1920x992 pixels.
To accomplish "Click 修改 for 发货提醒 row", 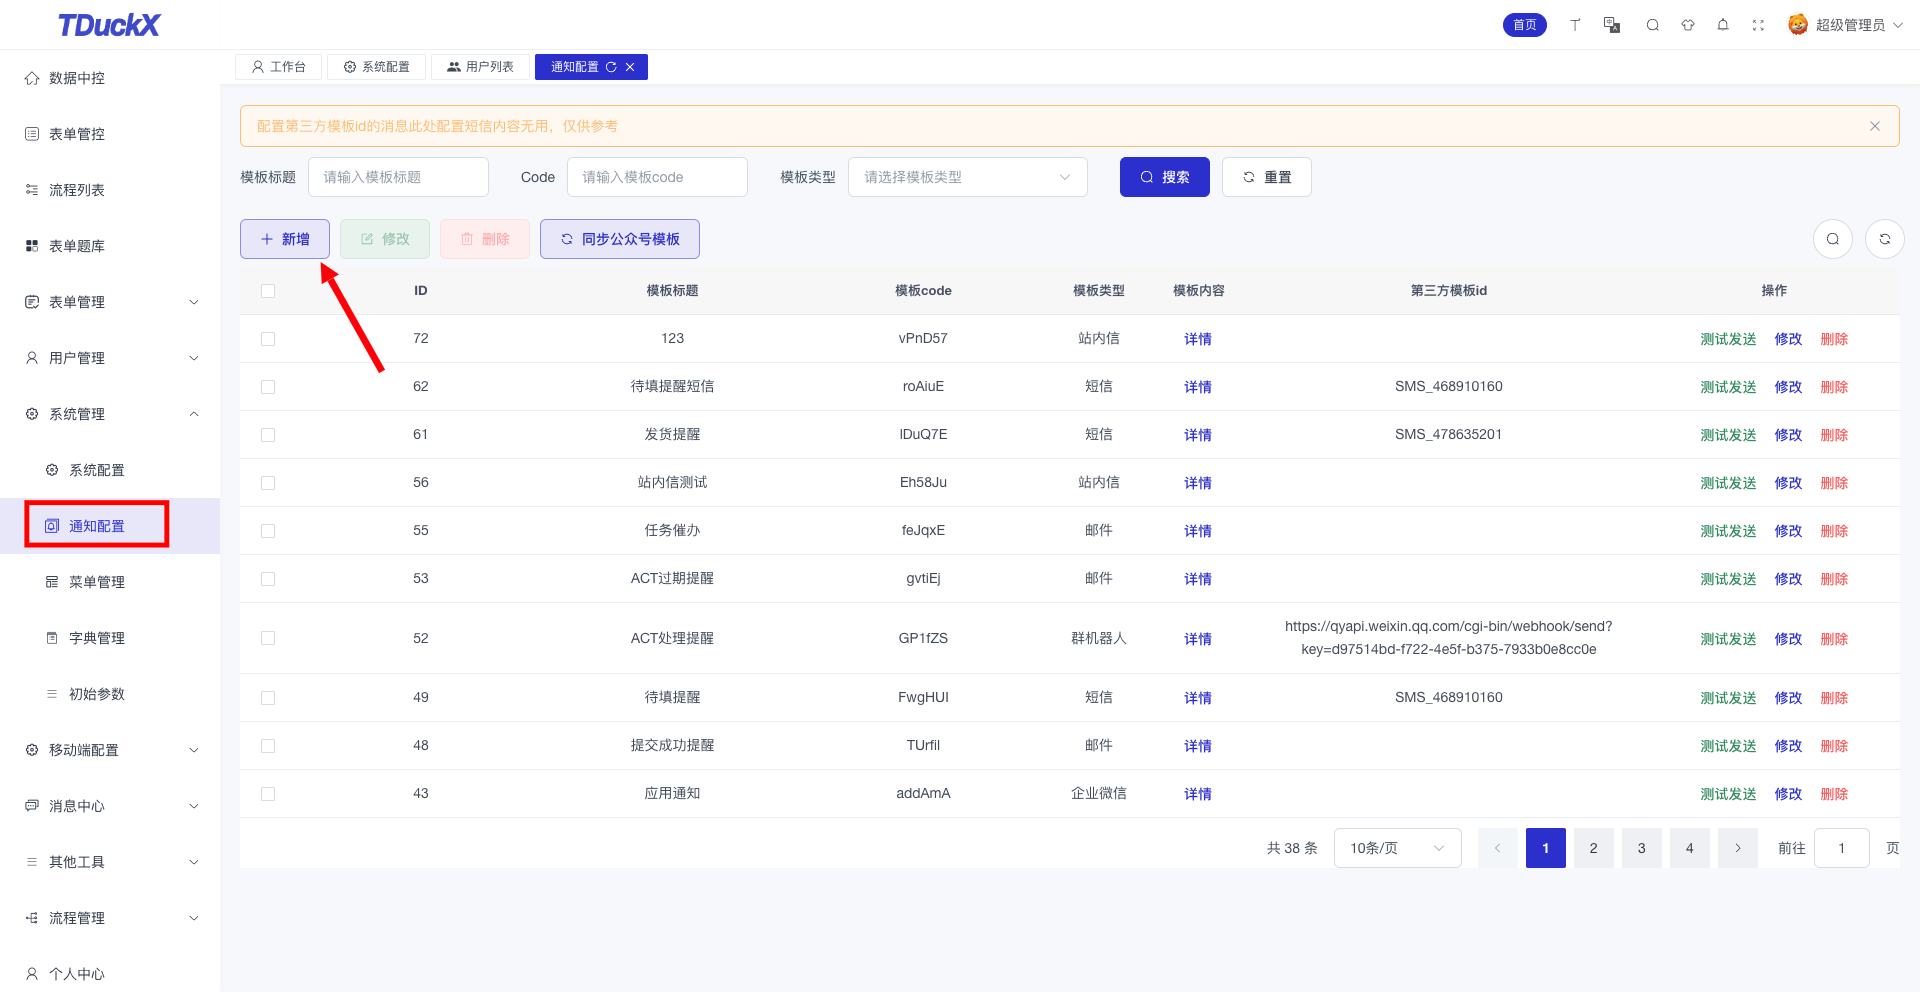I will [x=1788, y=435].
